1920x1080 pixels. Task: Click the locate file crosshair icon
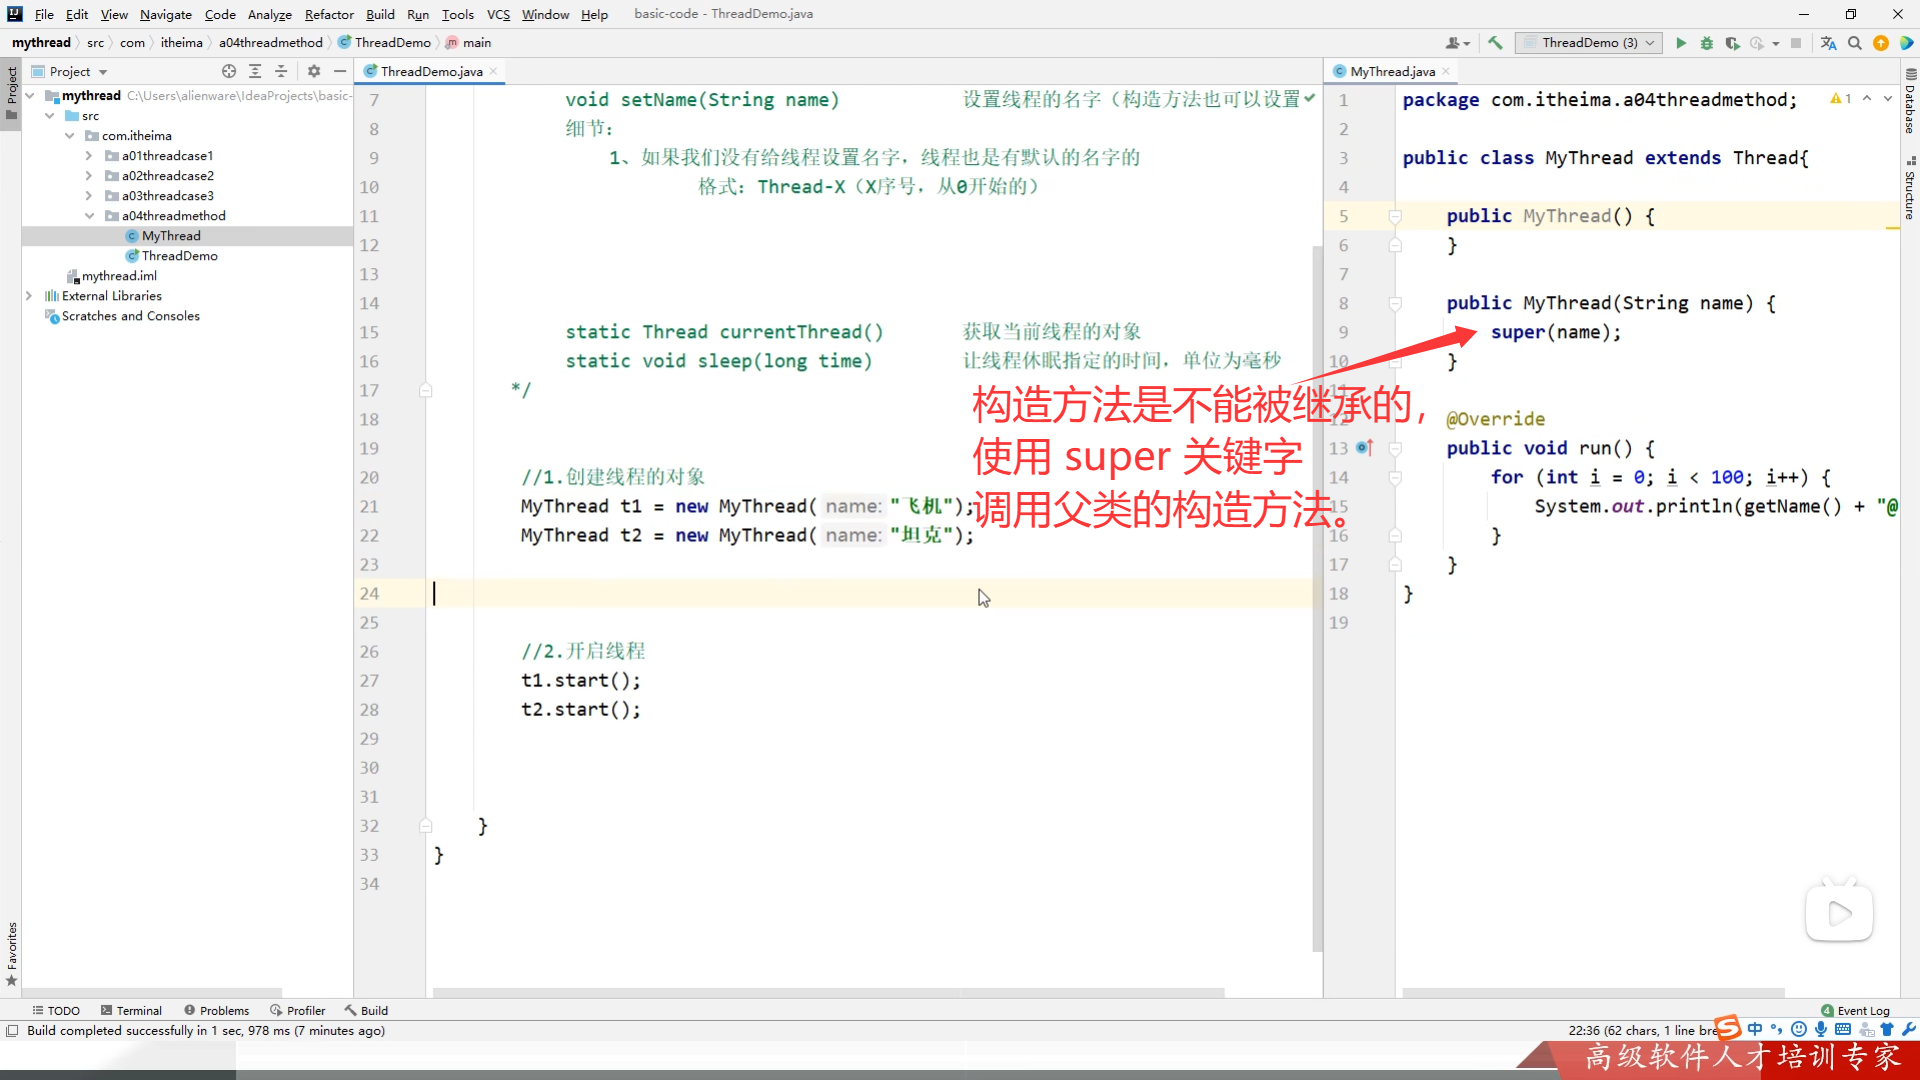tap(229, 71)
